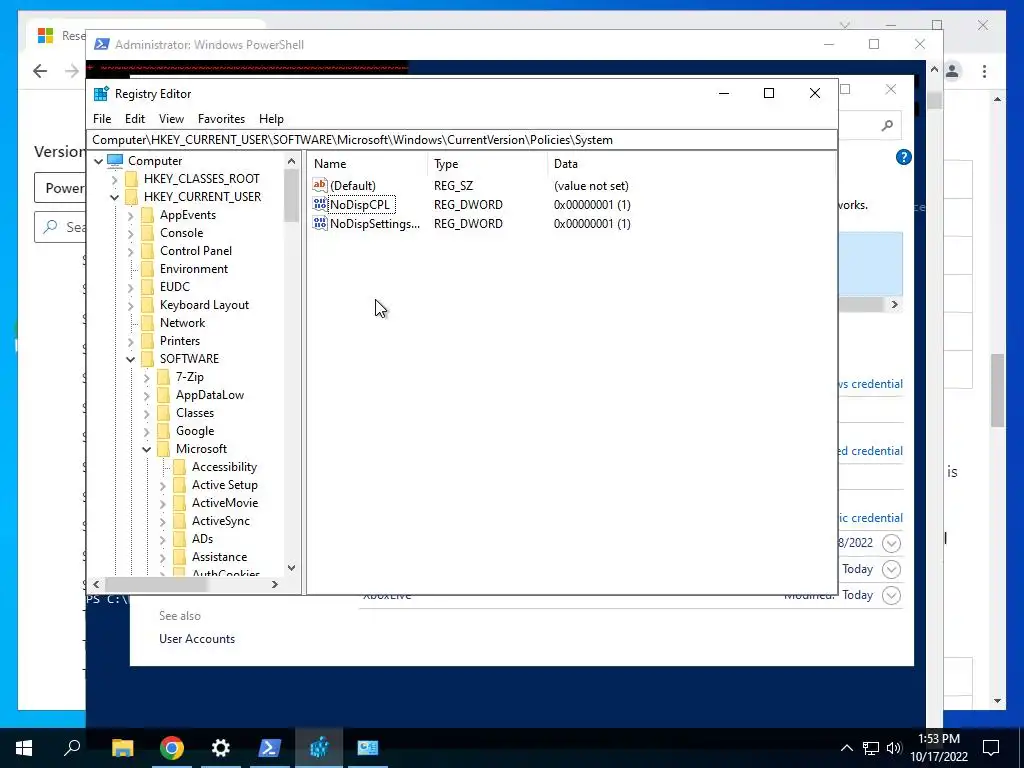The height and width of the screenshot is (768, 1024).
Task: Show hidden system tray icons
Action: click(846, 748)
